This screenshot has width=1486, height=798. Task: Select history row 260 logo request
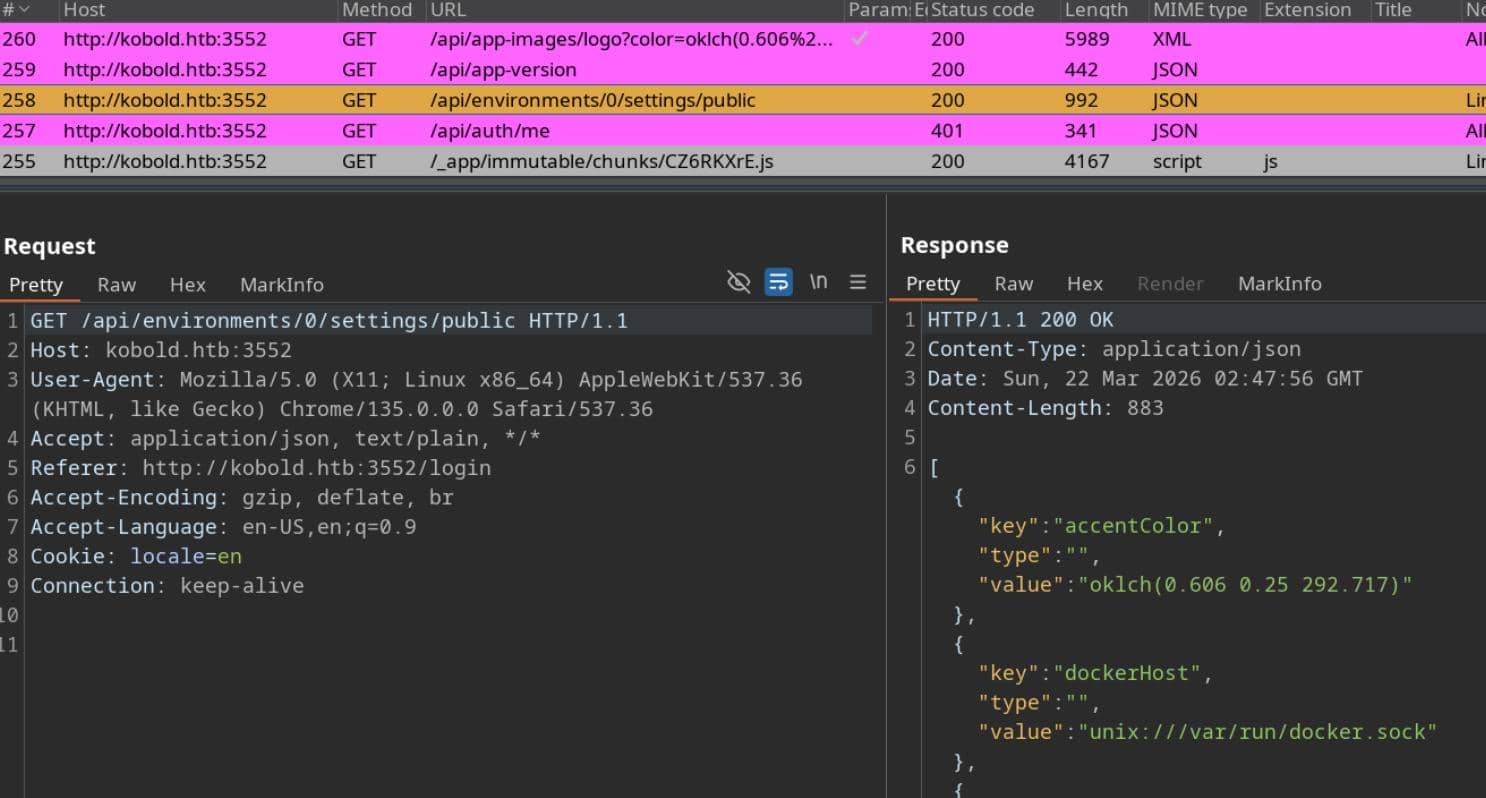coord(743,39)
